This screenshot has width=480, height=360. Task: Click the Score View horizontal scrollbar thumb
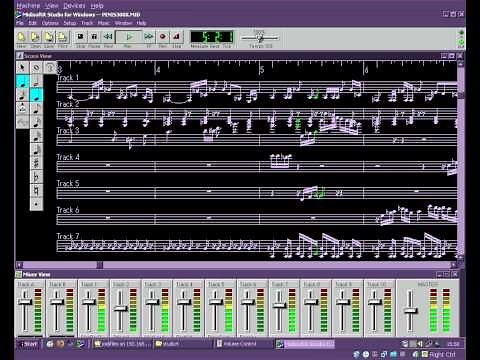(100, 265)
